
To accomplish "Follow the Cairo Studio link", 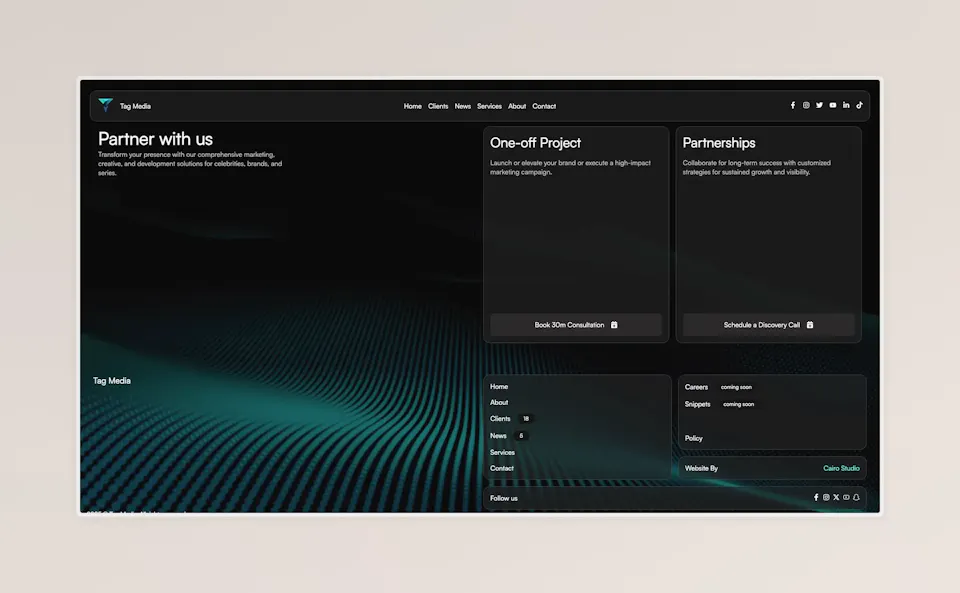I will [841, 468].
